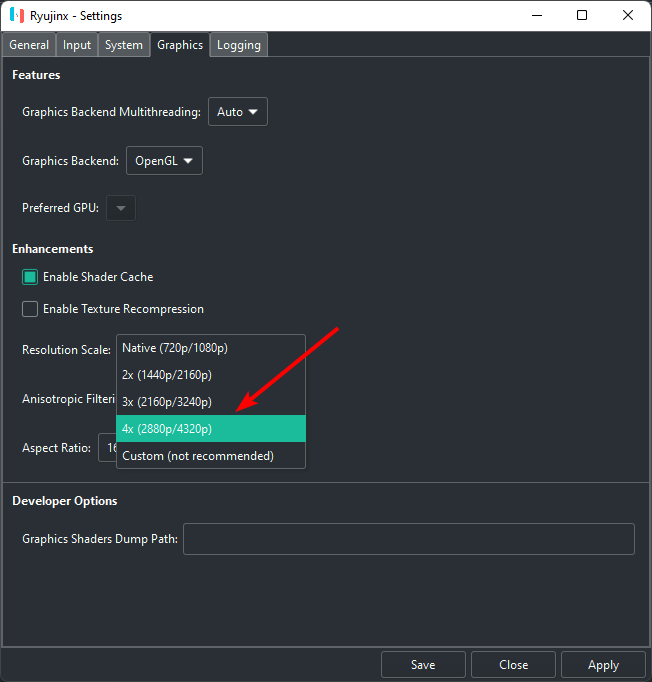Click the Resolution Scale label

coord(67,350)
